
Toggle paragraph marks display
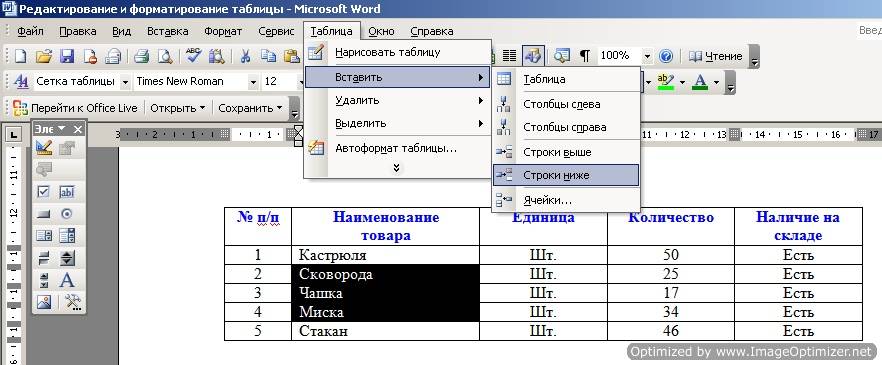pyautogui.click(x=585, y=56)
